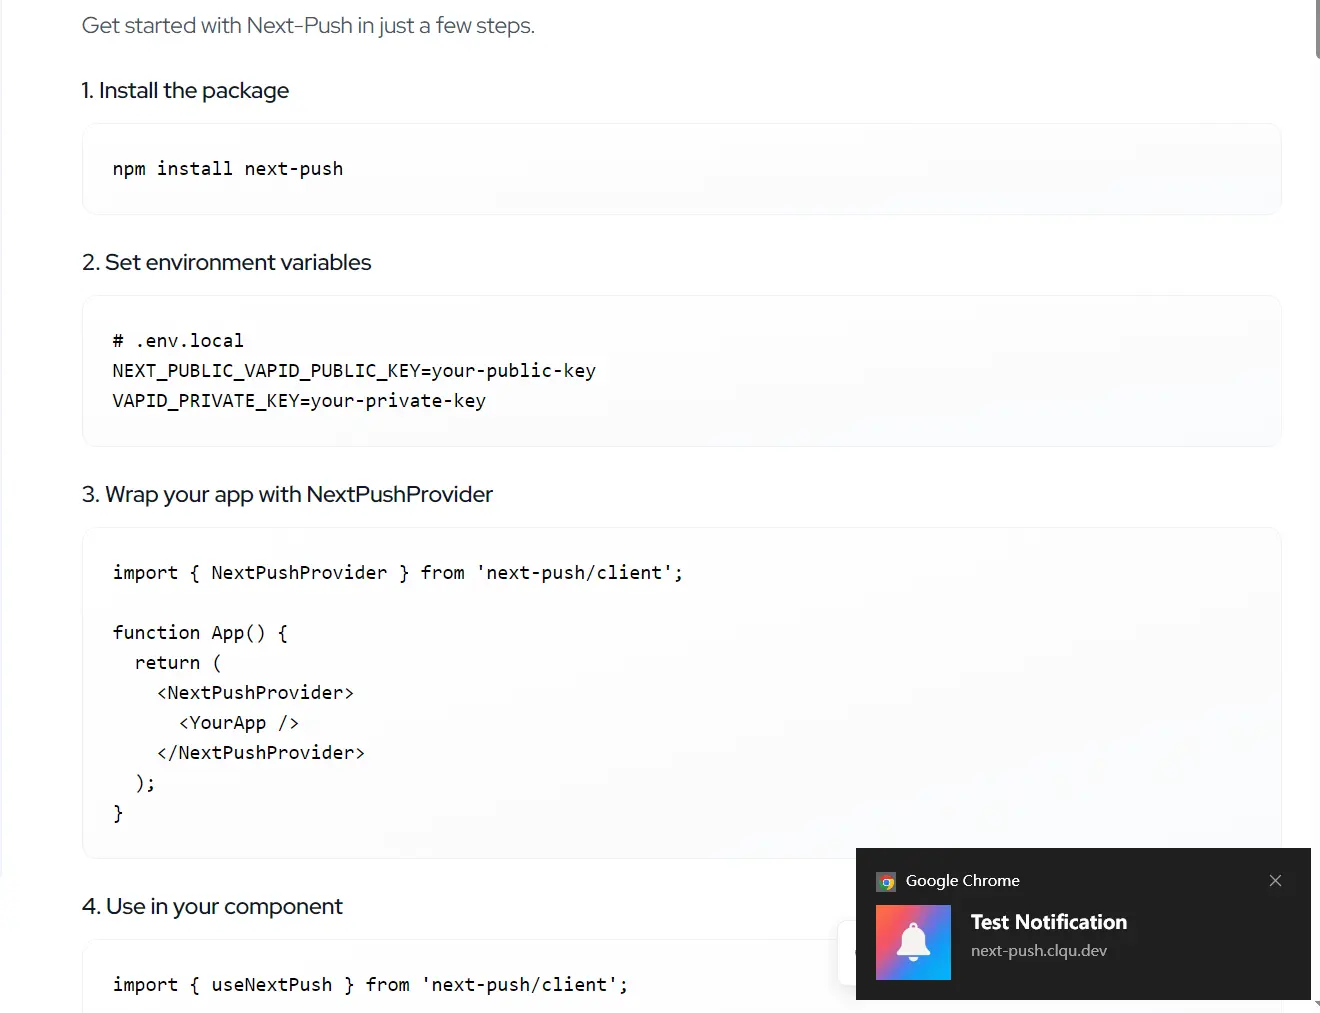Dismiss the Test Notification popup
This screenshot has width=1320, height=1013.
click(1275, 881)
